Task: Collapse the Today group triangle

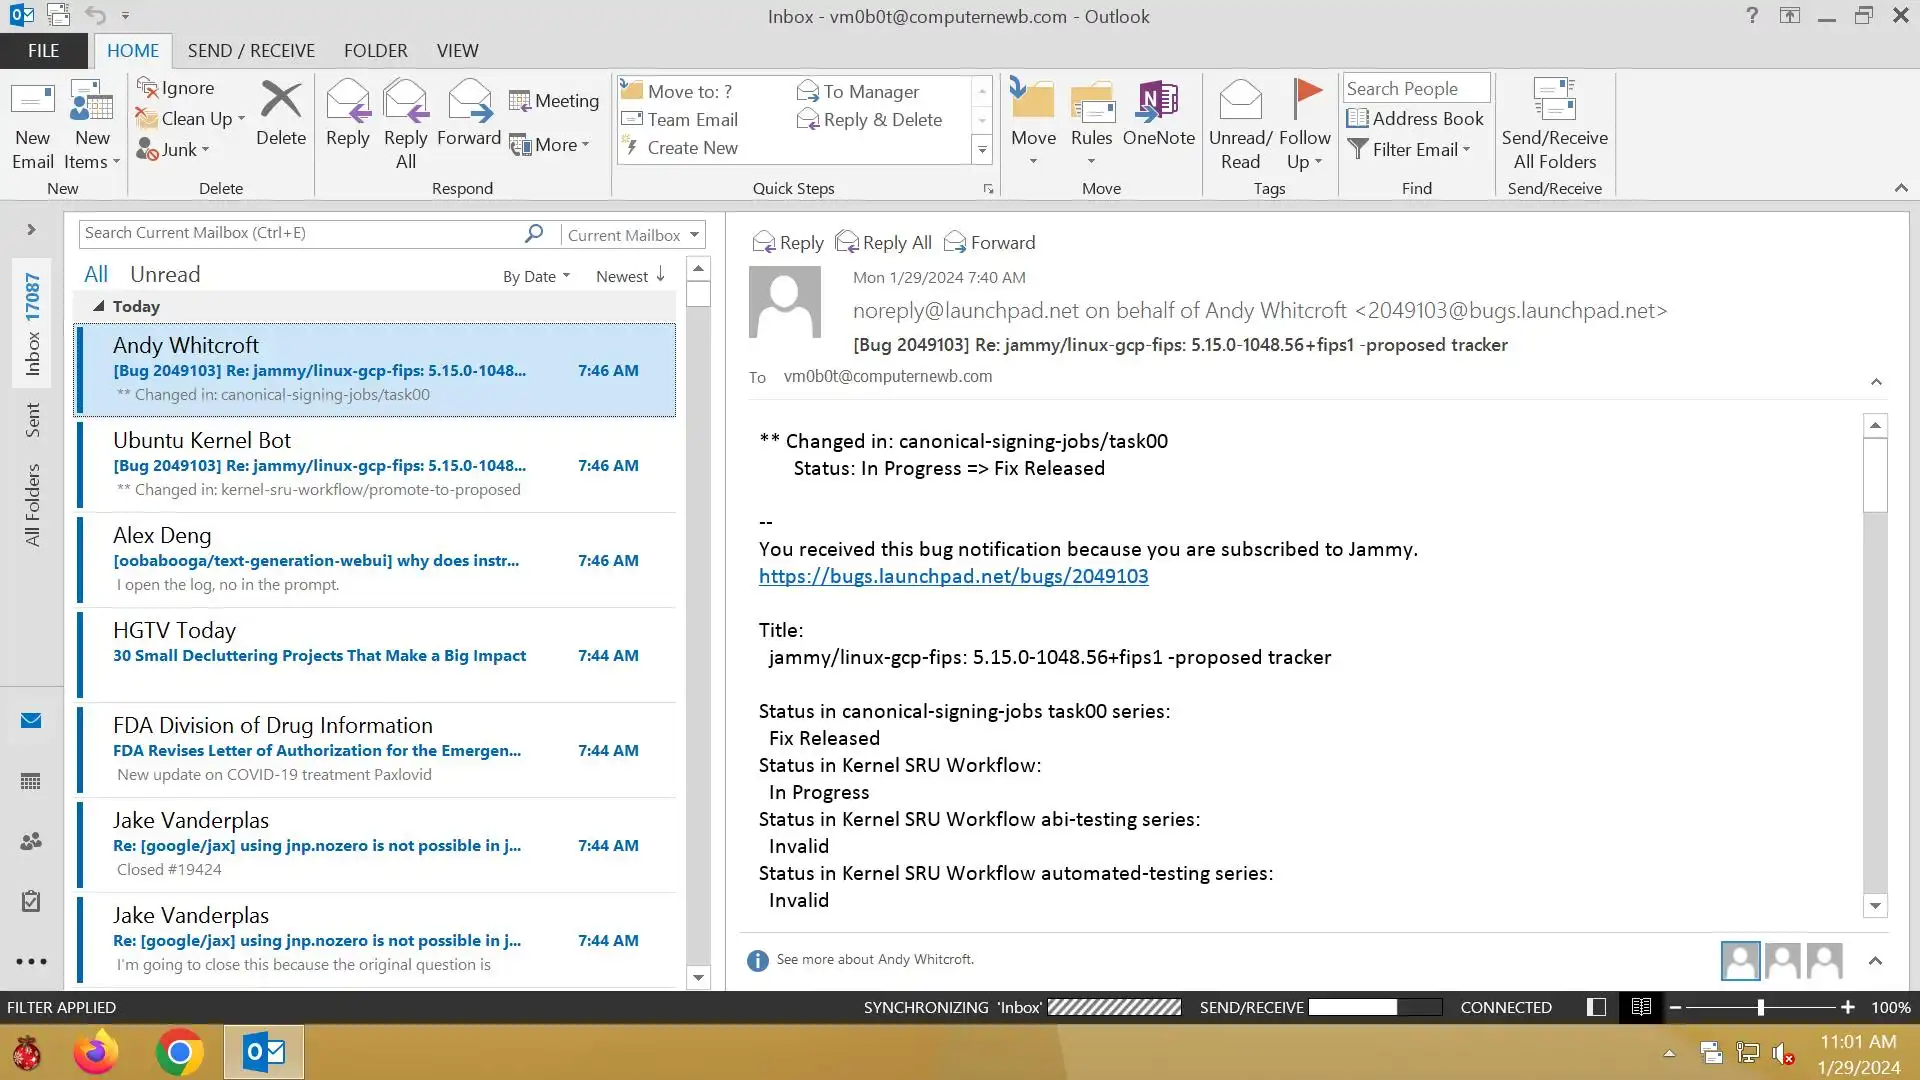Action: tap(98, 306)
